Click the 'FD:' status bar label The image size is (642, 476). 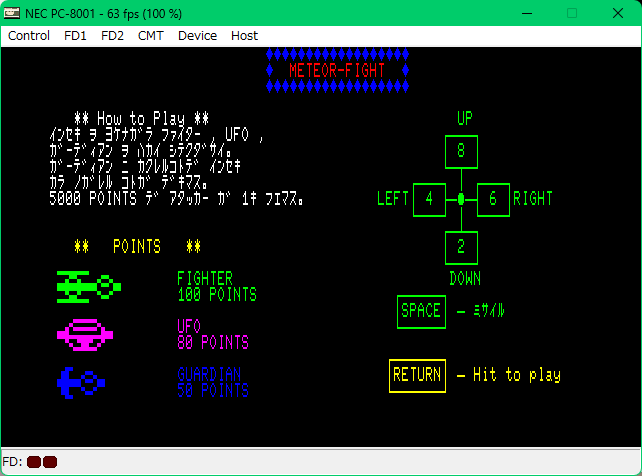12,462
